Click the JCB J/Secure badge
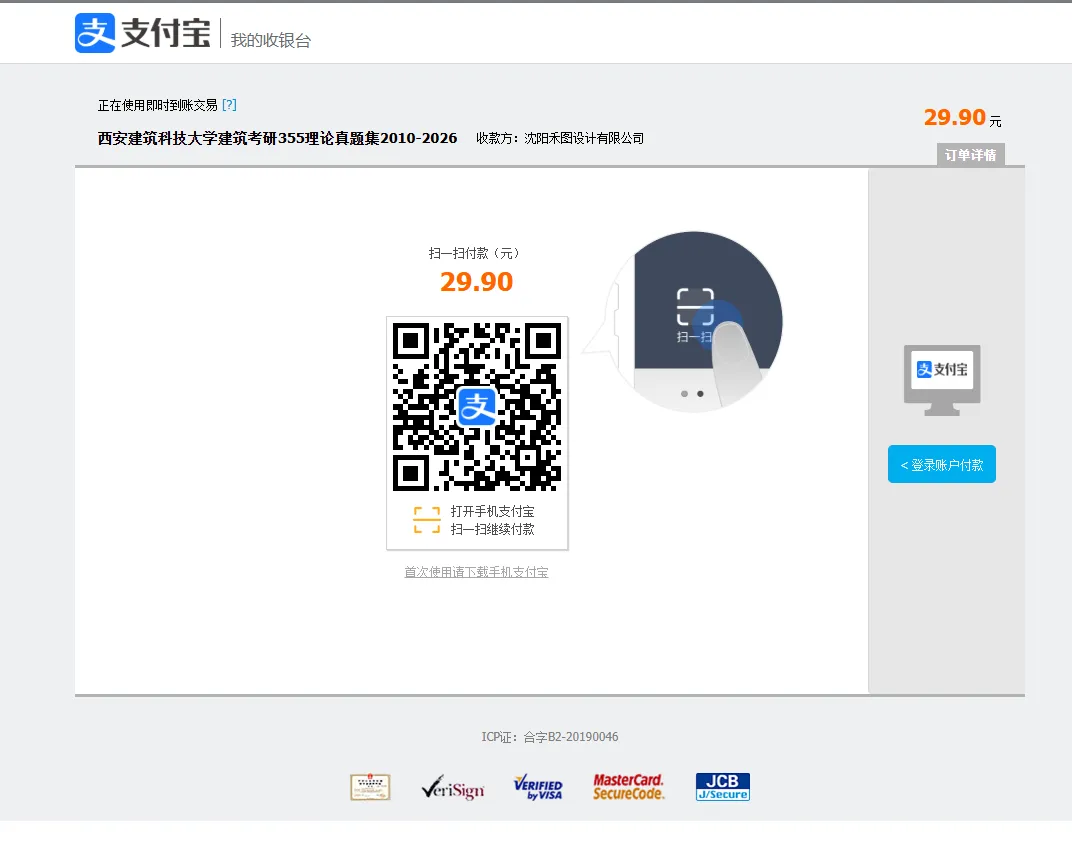This screenshot has width=1072, height=853. click(x=723, y=787)
